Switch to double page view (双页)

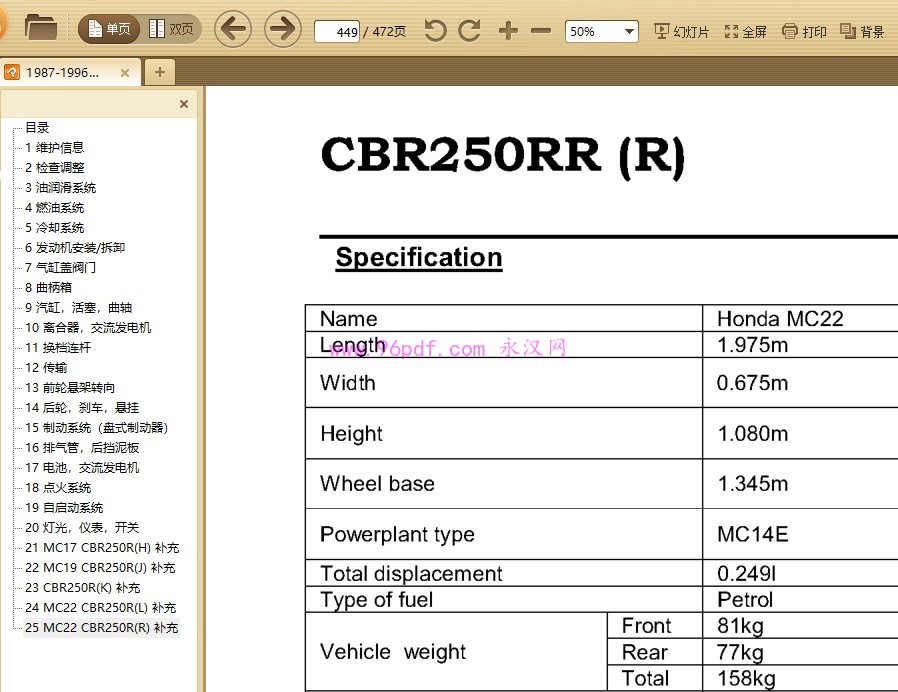click(x=171, y=29)
